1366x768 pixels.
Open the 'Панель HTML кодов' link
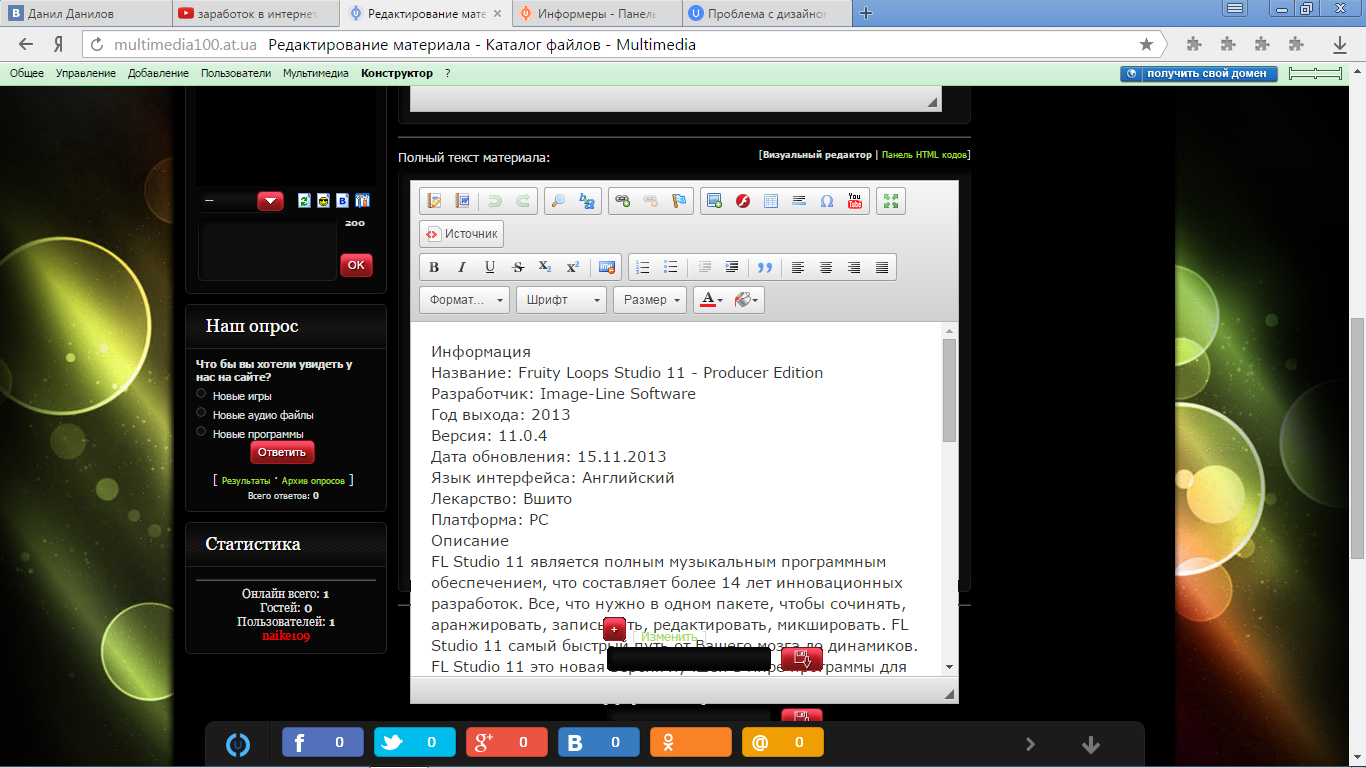924,155
